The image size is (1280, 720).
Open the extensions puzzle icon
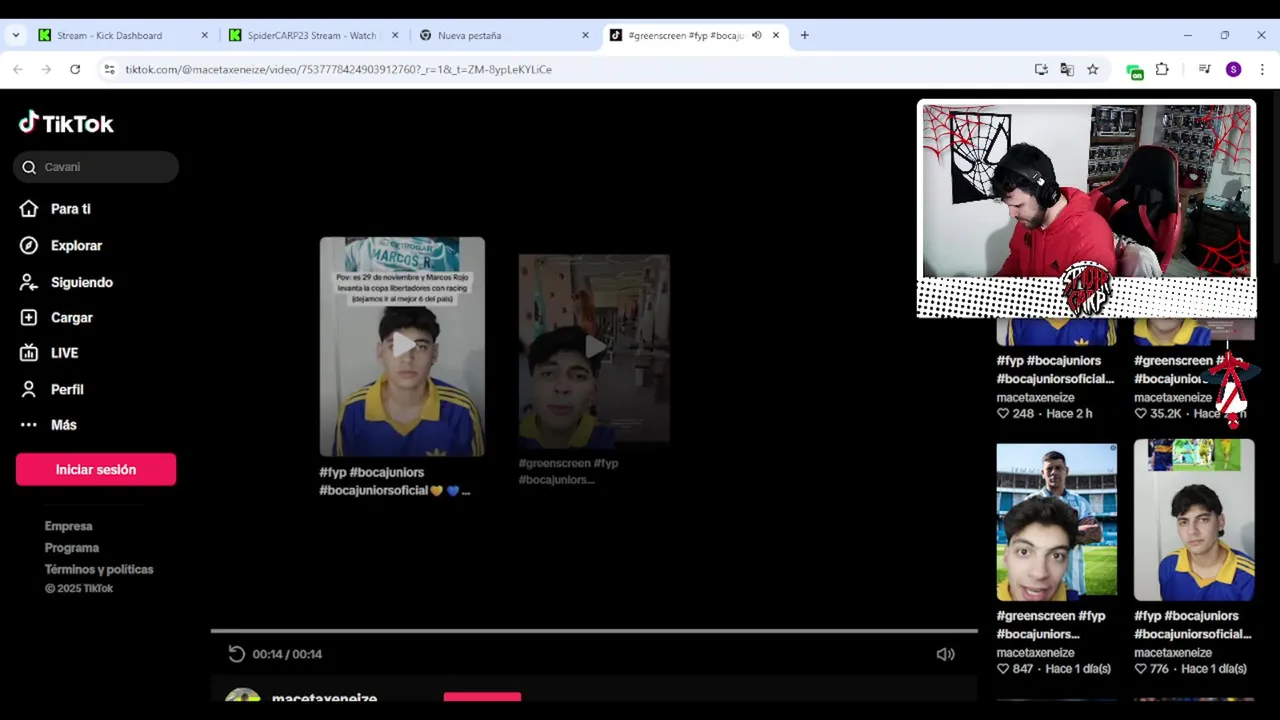point(1162,69)
